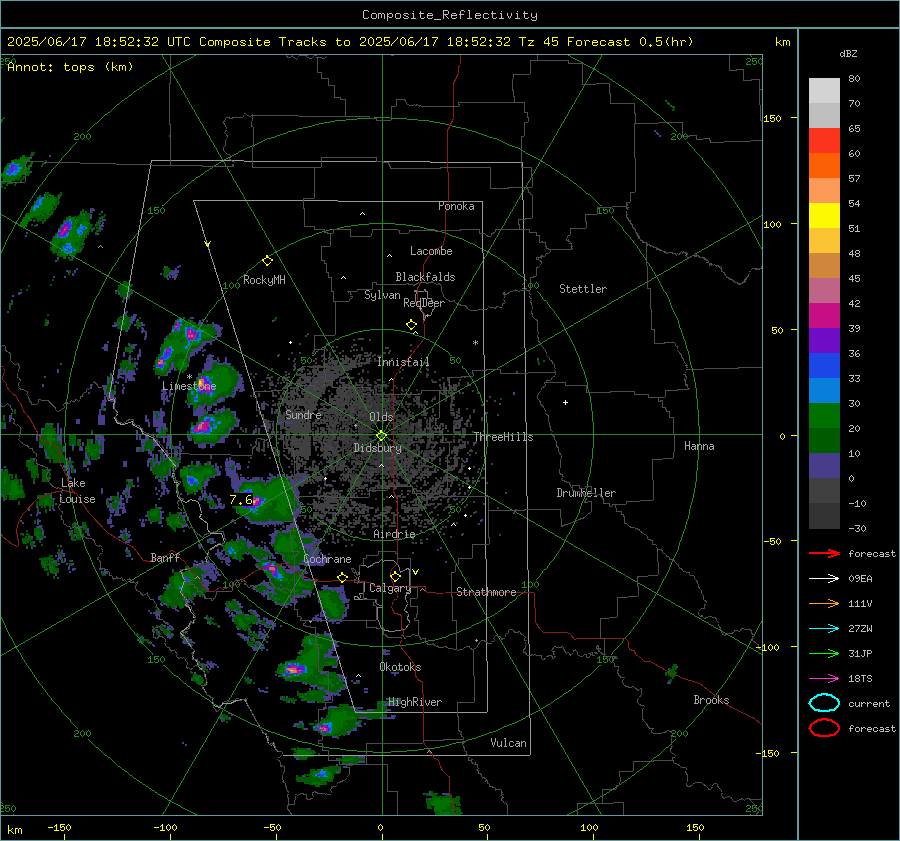Screen dimensions: 900x841
Task: Click the Stettler town label
Action: (583, 289)
